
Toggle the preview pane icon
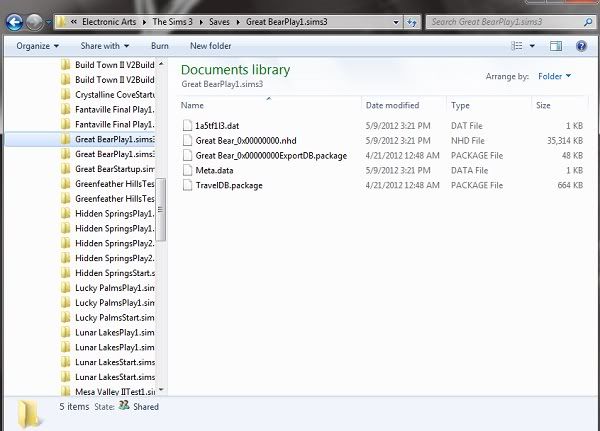point(556,46)
